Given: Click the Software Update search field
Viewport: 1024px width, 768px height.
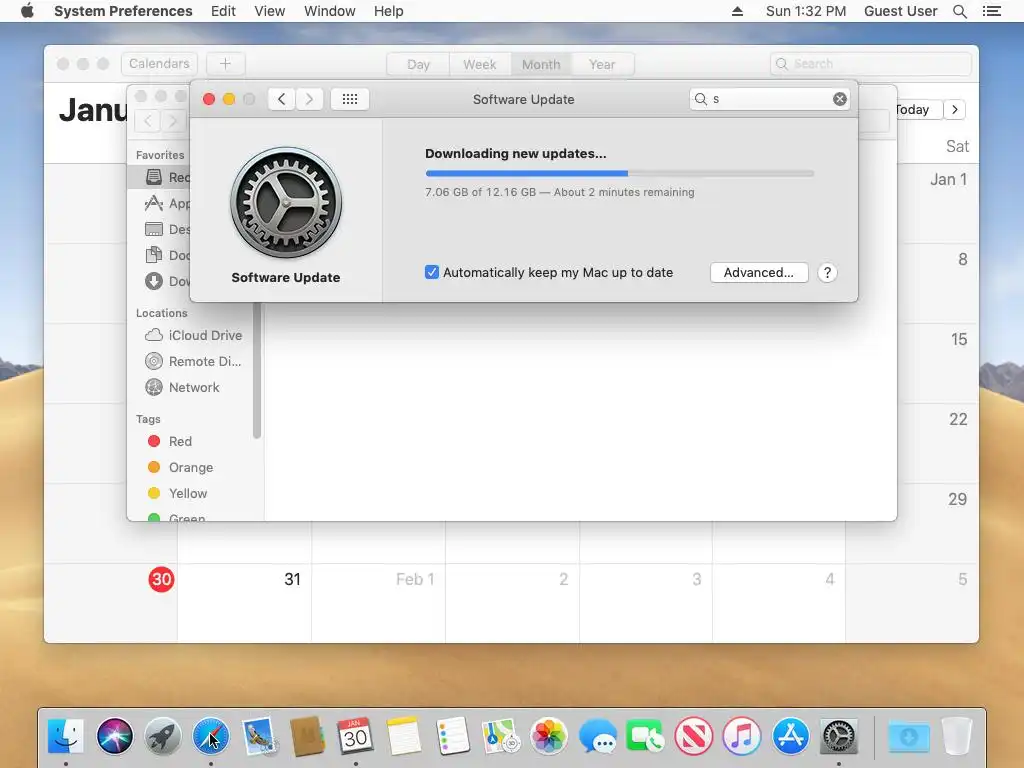Looking at the screenshot, I should pos(769,99).
